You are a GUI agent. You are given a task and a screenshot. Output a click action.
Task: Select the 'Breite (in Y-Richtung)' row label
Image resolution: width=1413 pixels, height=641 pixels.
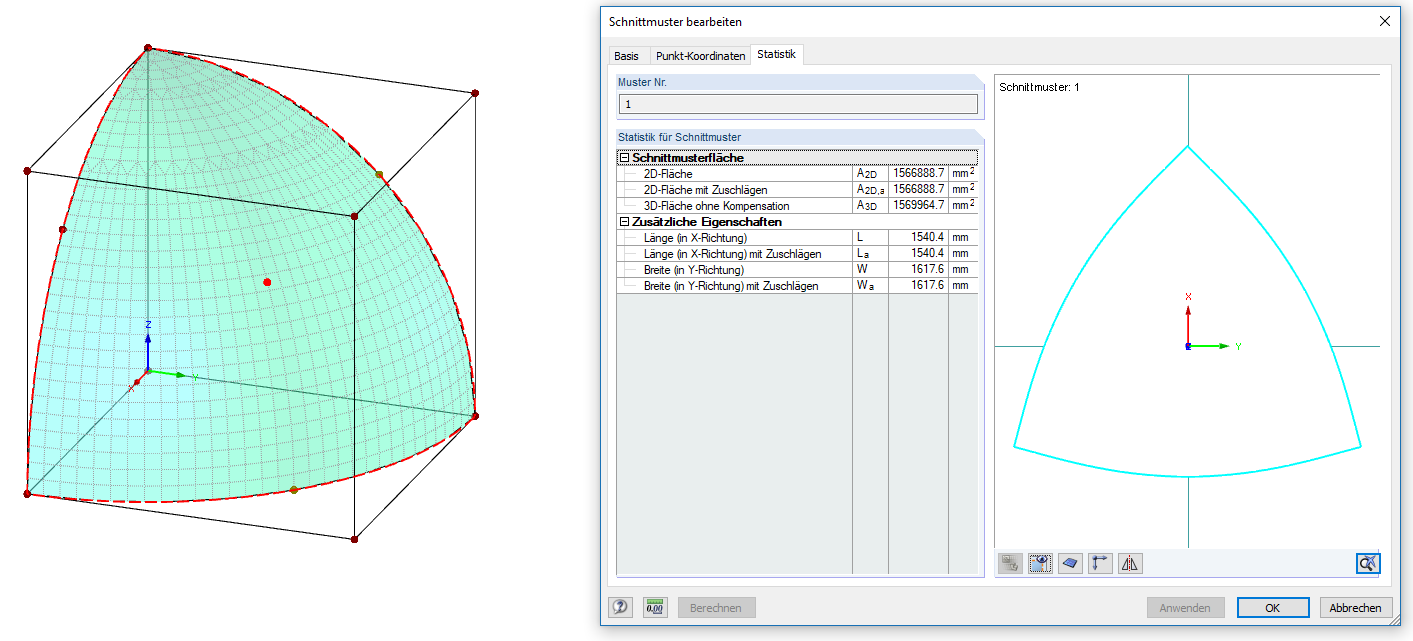click(694, 270)
